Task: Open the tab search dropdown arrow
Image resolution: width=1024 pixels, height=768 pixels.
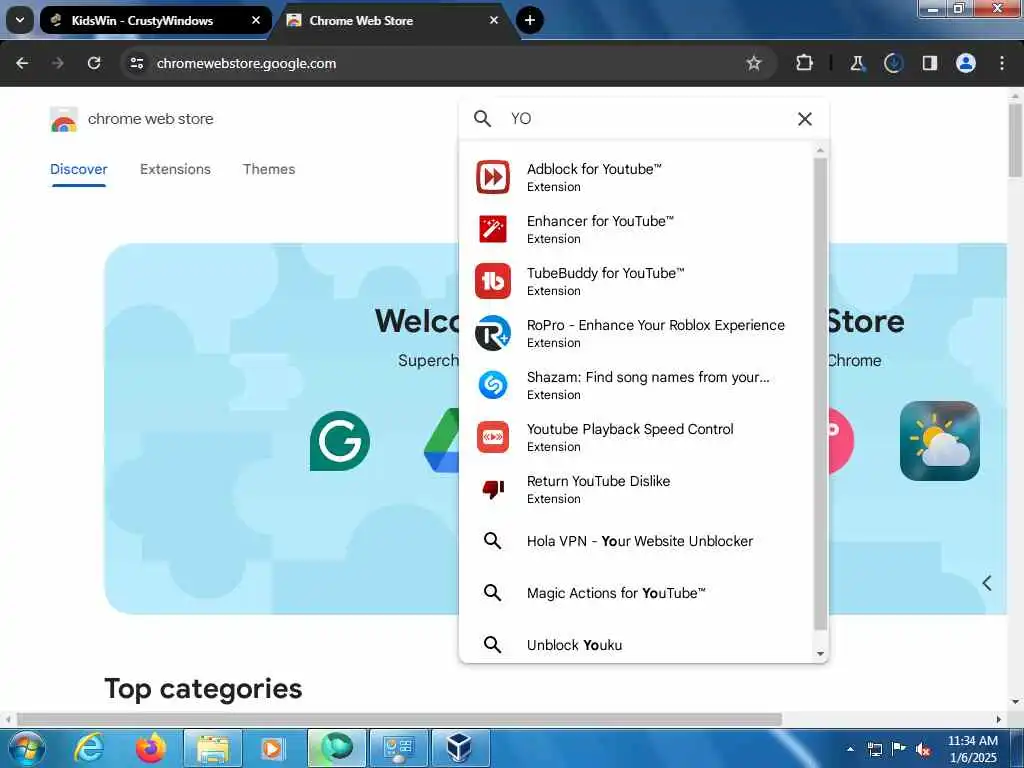Action: 20,20
